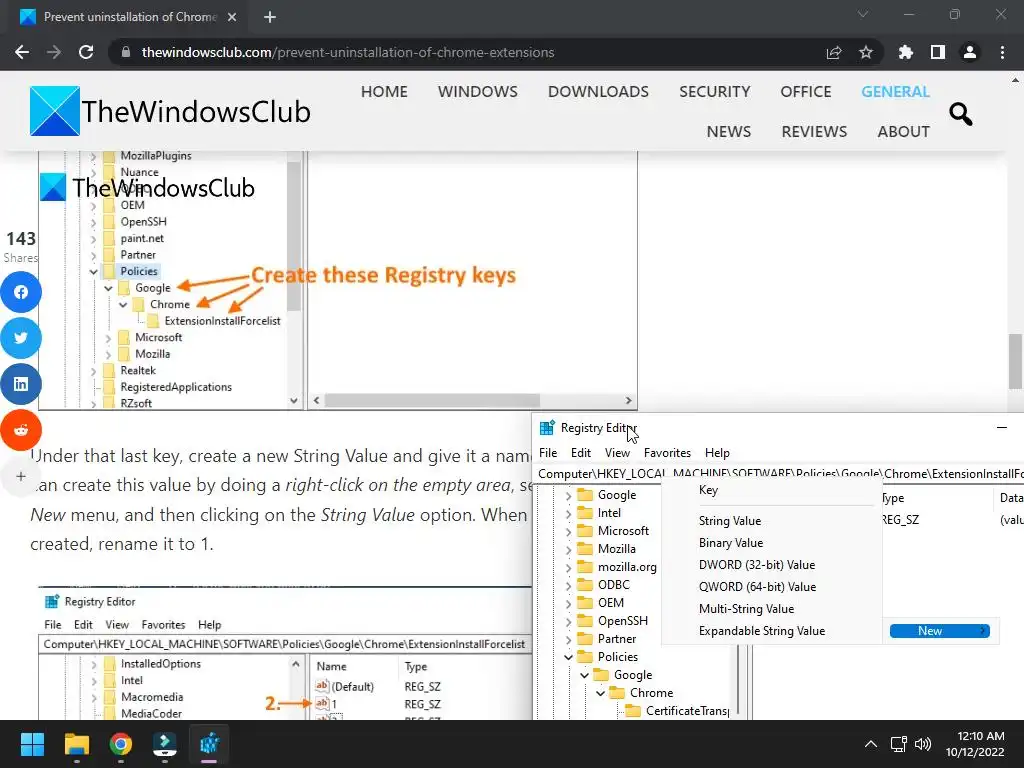
Task: Expand the Microsoft key in Registry Editor
Action: tap(568, 532)
